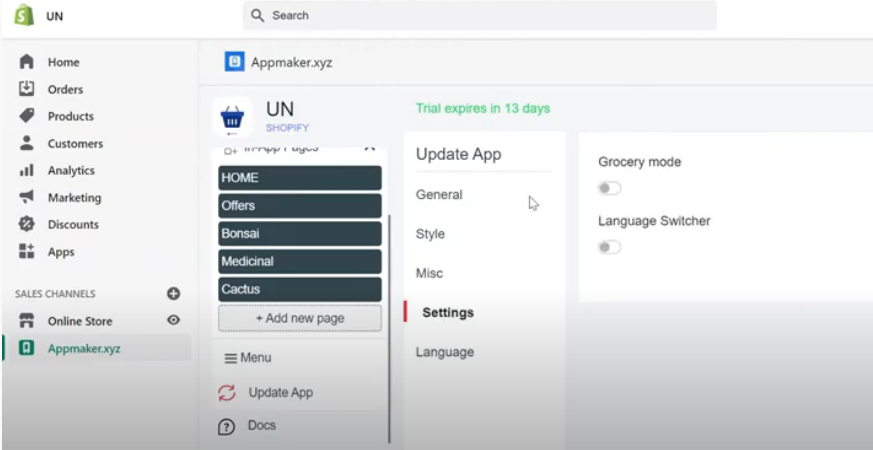The height and width of the screenshot is (450, 873).
Task: Click the Language Switcher label
Action: 654,221
